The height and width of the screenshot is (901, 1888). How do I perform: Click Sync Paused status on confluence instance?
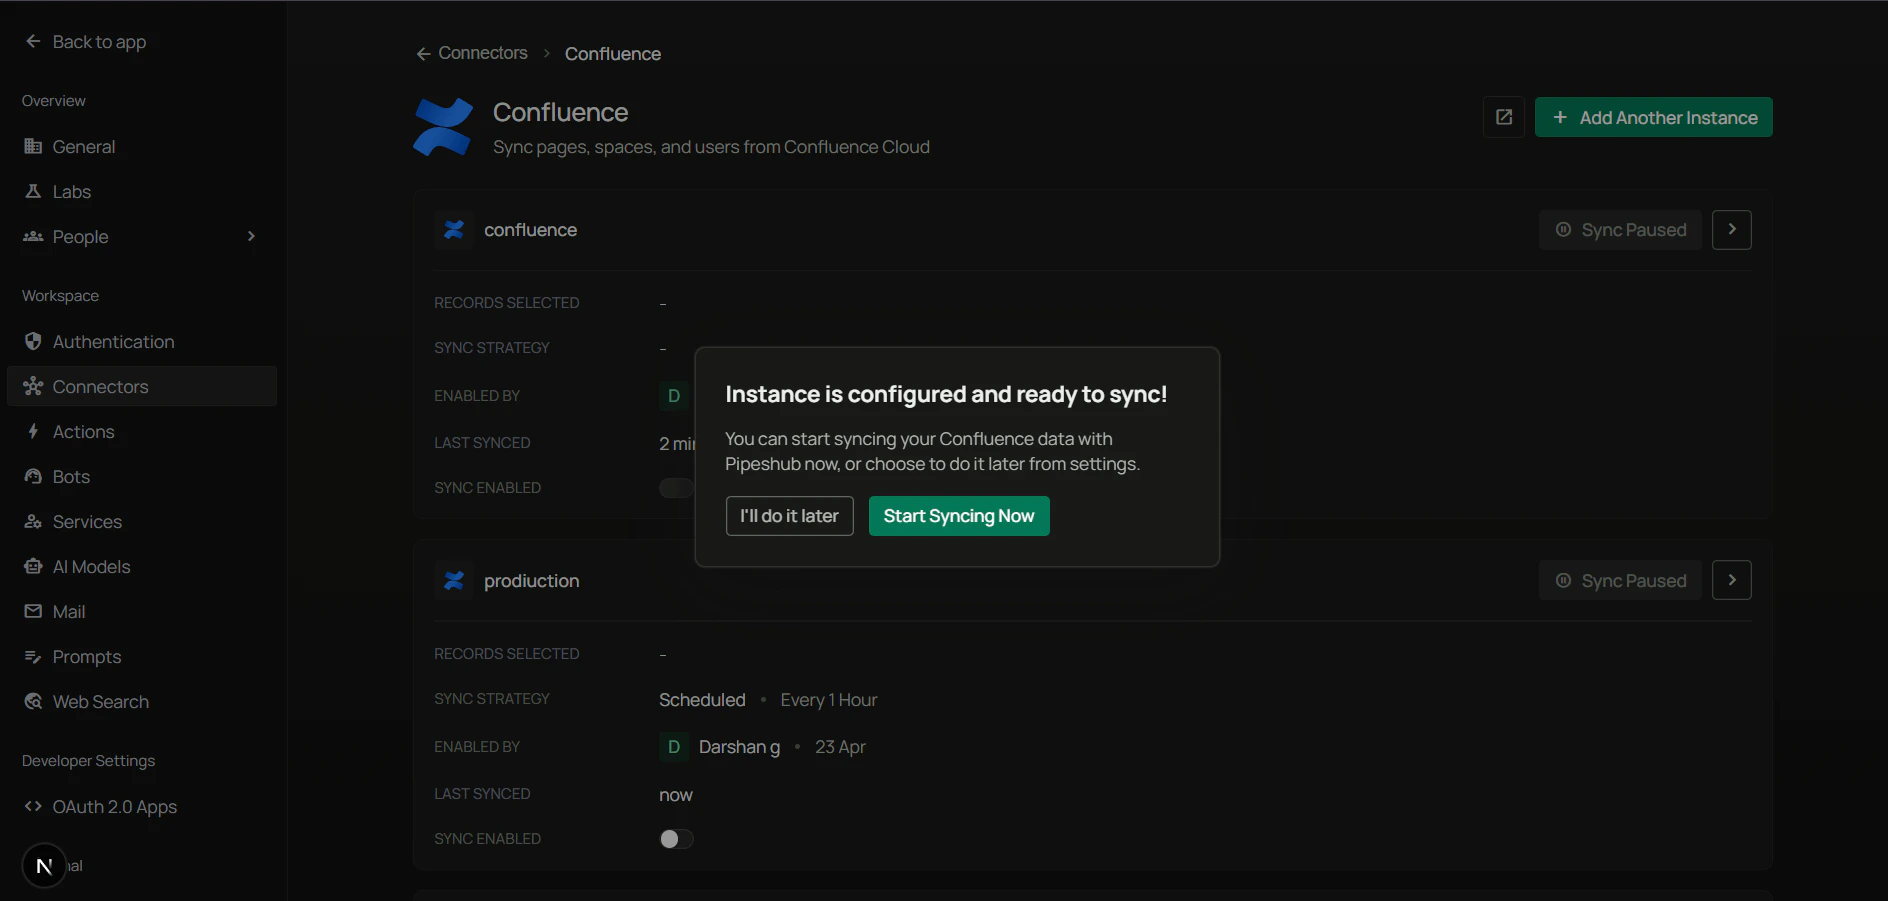1620,230
